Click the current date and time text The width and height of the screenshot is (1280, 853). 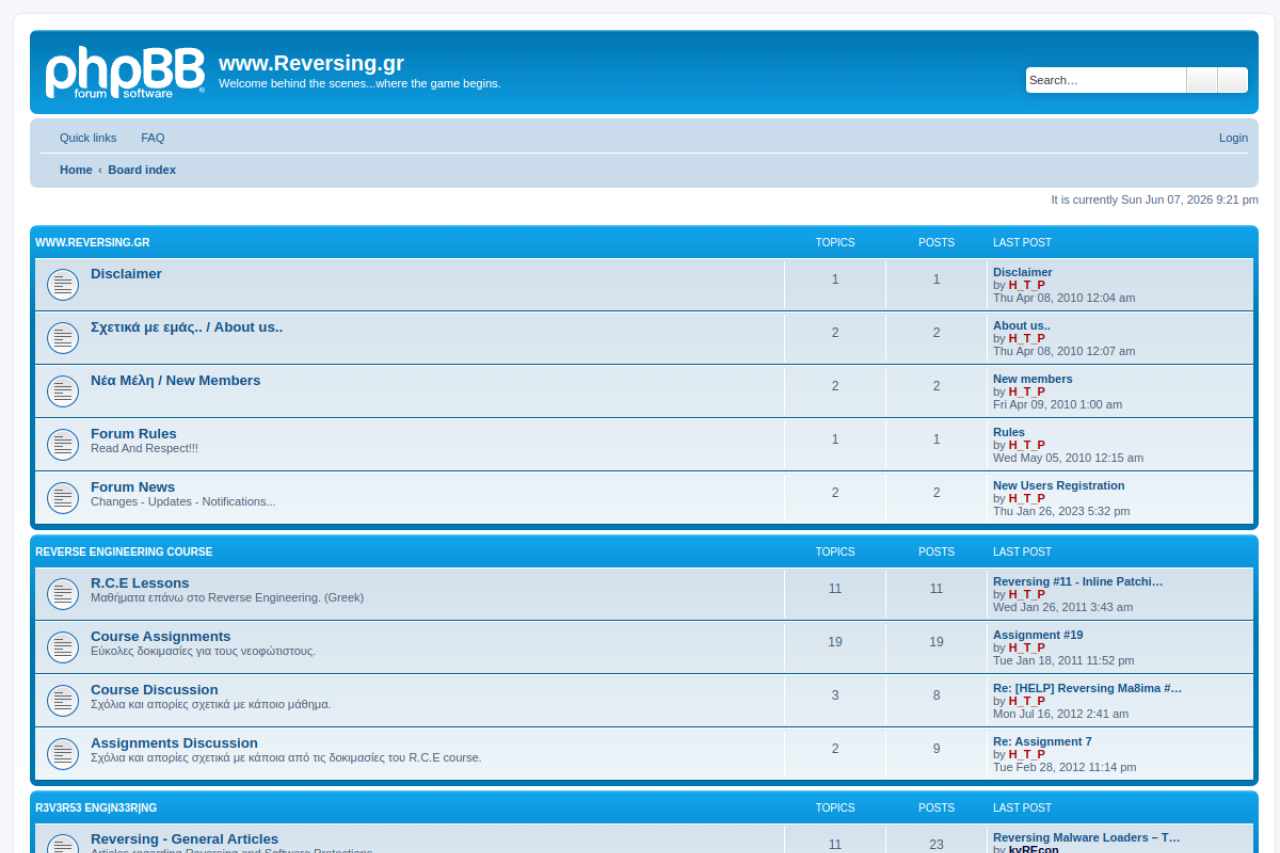tap(1155, 200)
